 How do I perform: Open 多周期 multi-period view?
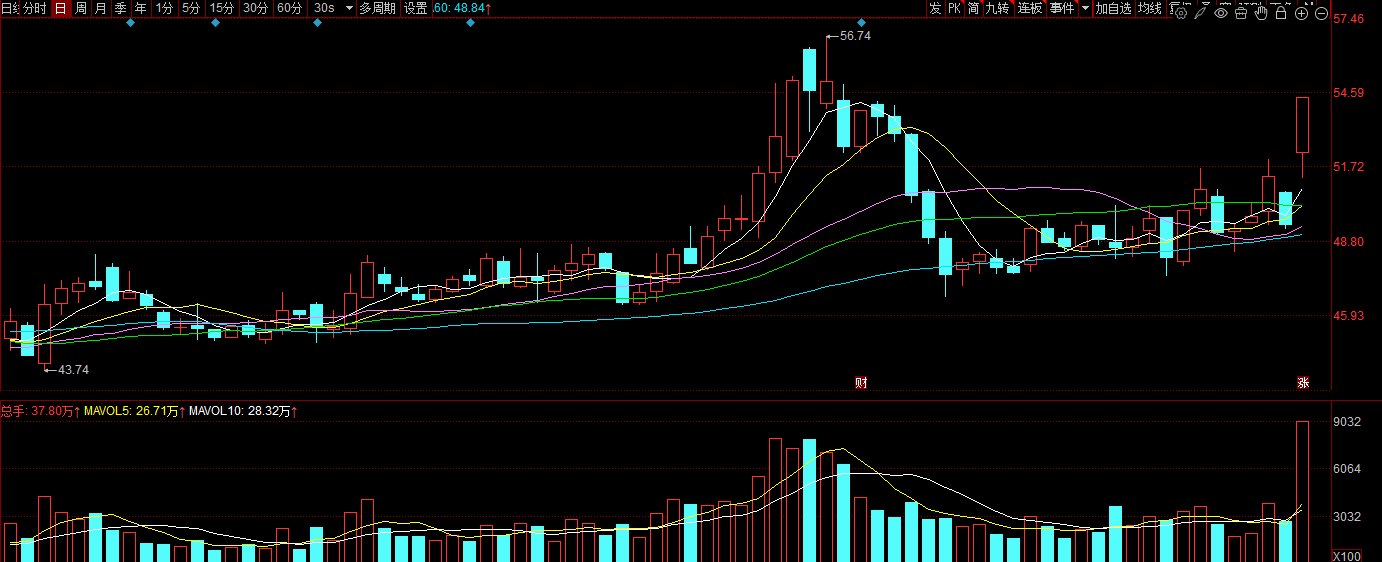[378, 8]
